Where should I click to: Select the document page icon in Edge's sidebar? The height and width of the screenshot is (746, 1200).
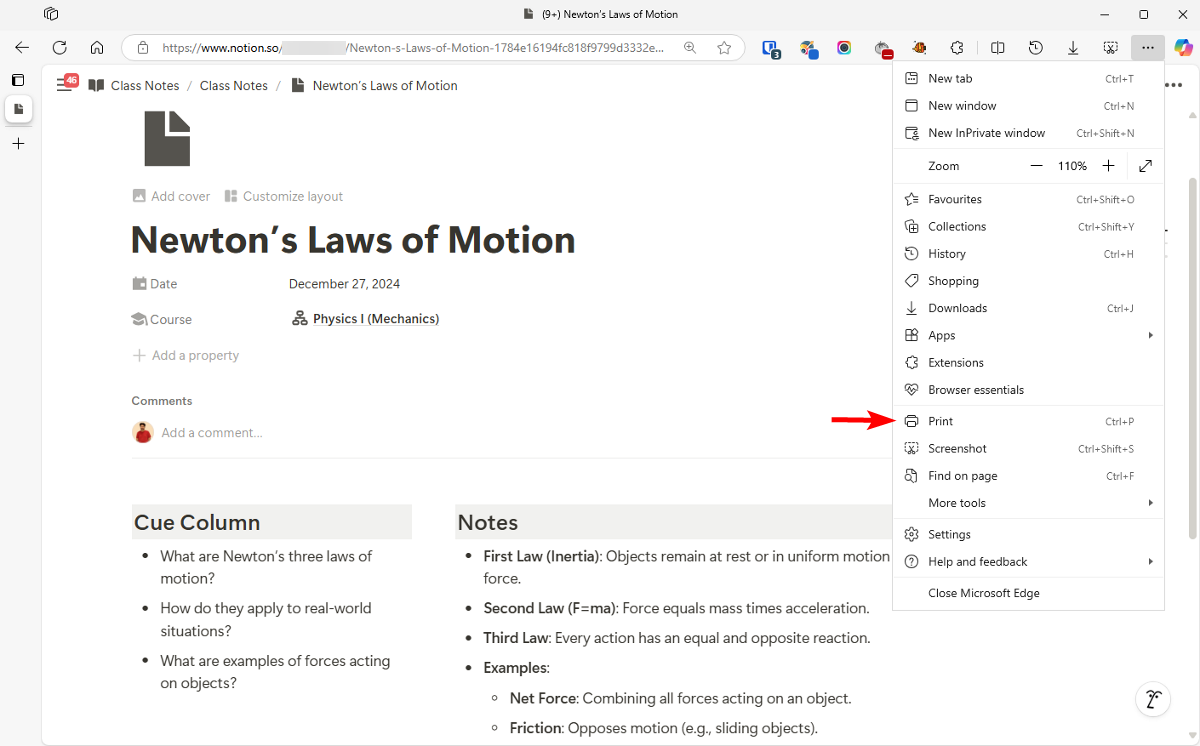pos(18,110)
